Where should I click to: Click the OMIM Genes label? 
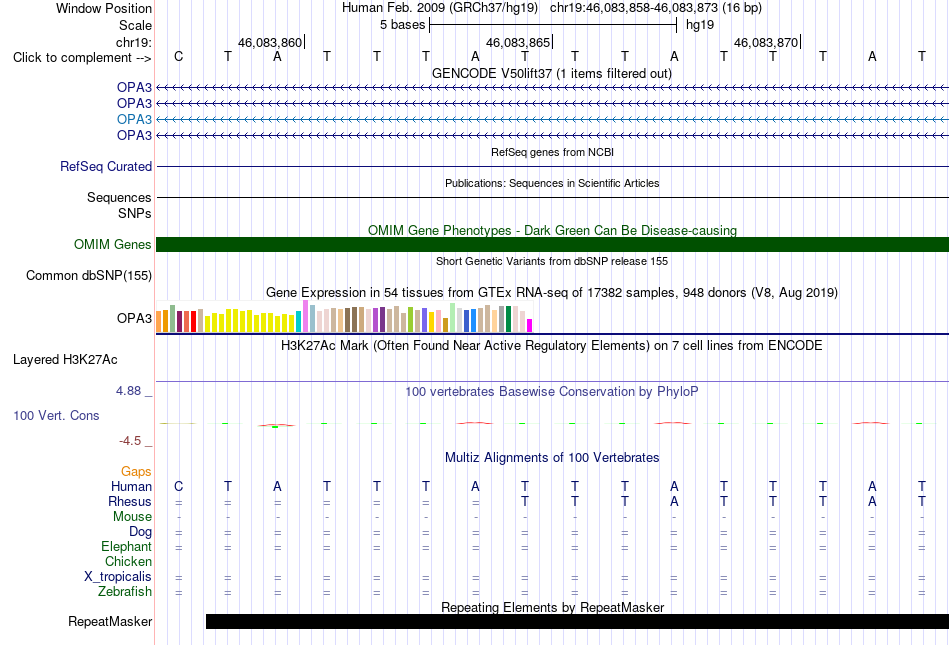click(113, 244)
